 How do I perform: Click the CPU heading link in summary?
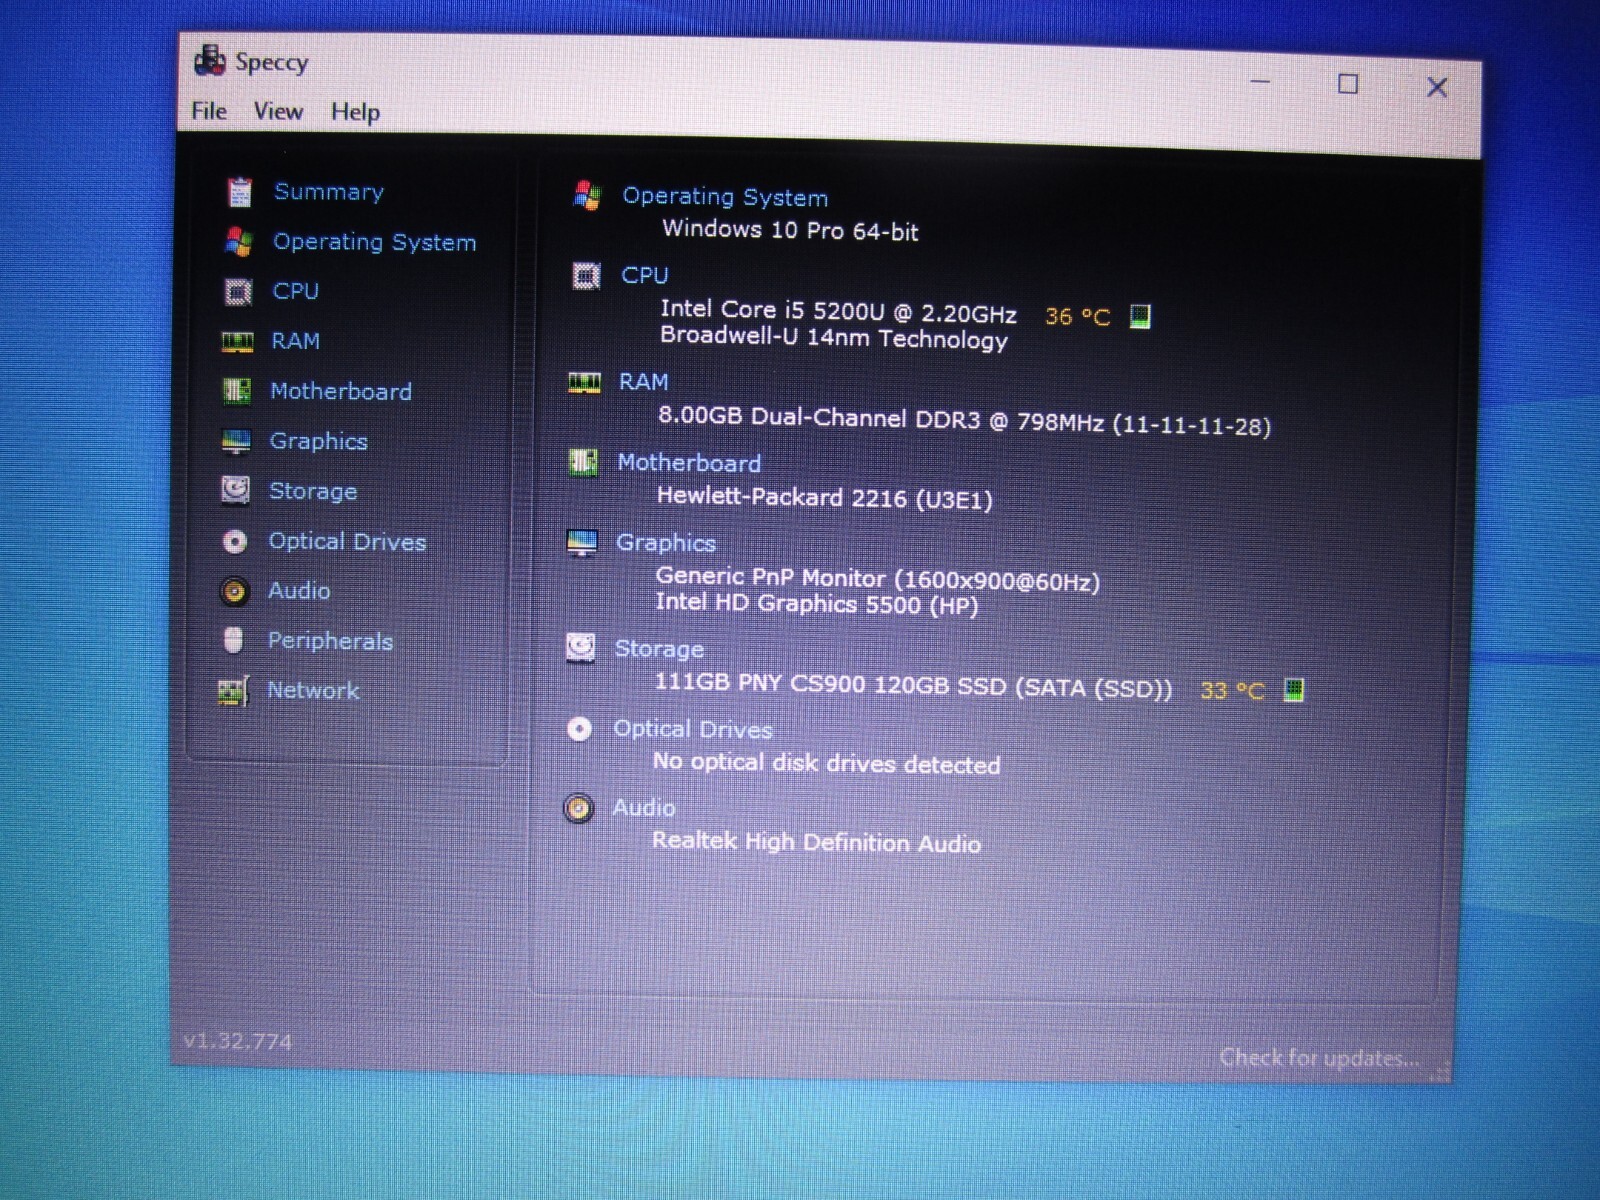pos(645,275)
